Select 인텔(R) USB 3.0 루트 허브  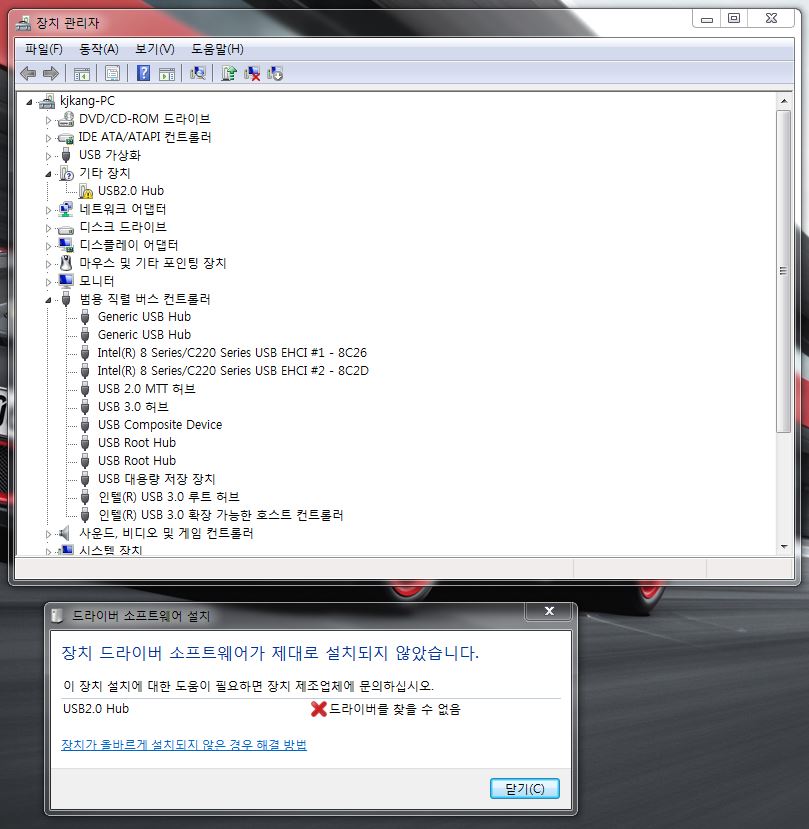[x=169, y=496]
